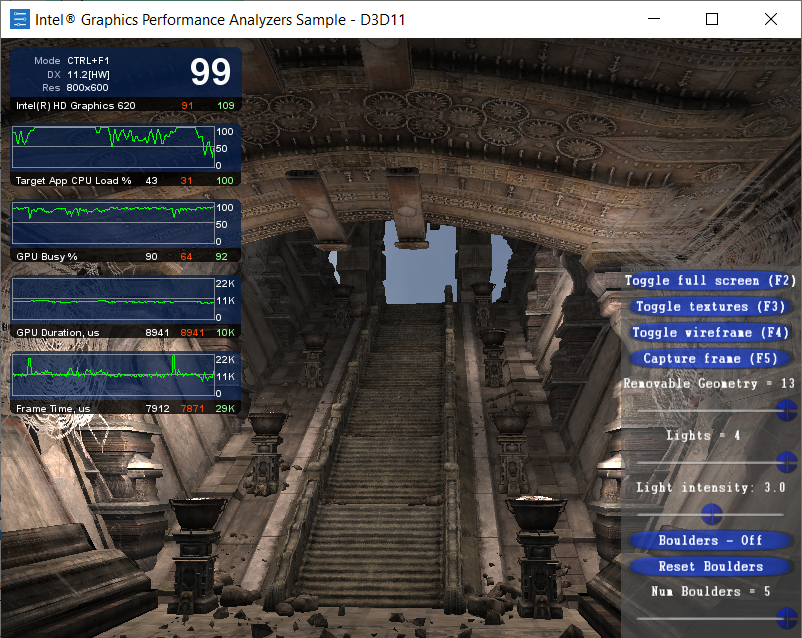Toggle textures (F3) button

click(x=710, y=307)
